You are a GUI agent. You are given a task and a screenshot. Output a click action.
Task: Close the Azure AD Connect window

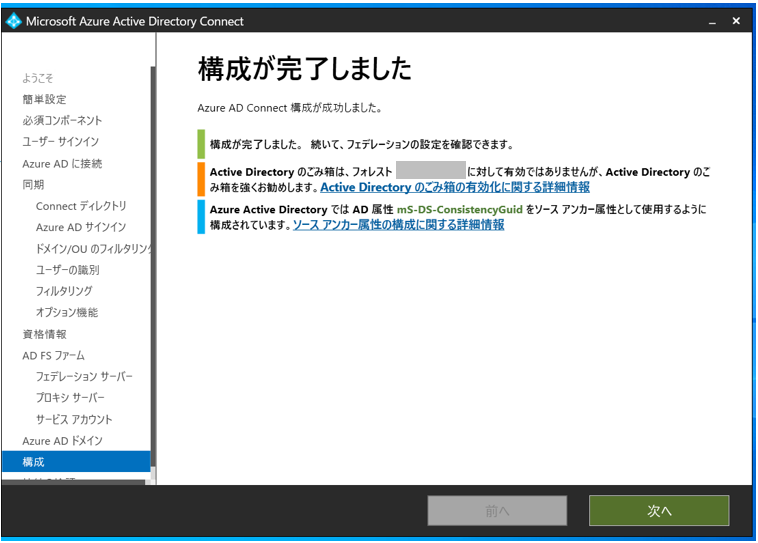point(736,21)
